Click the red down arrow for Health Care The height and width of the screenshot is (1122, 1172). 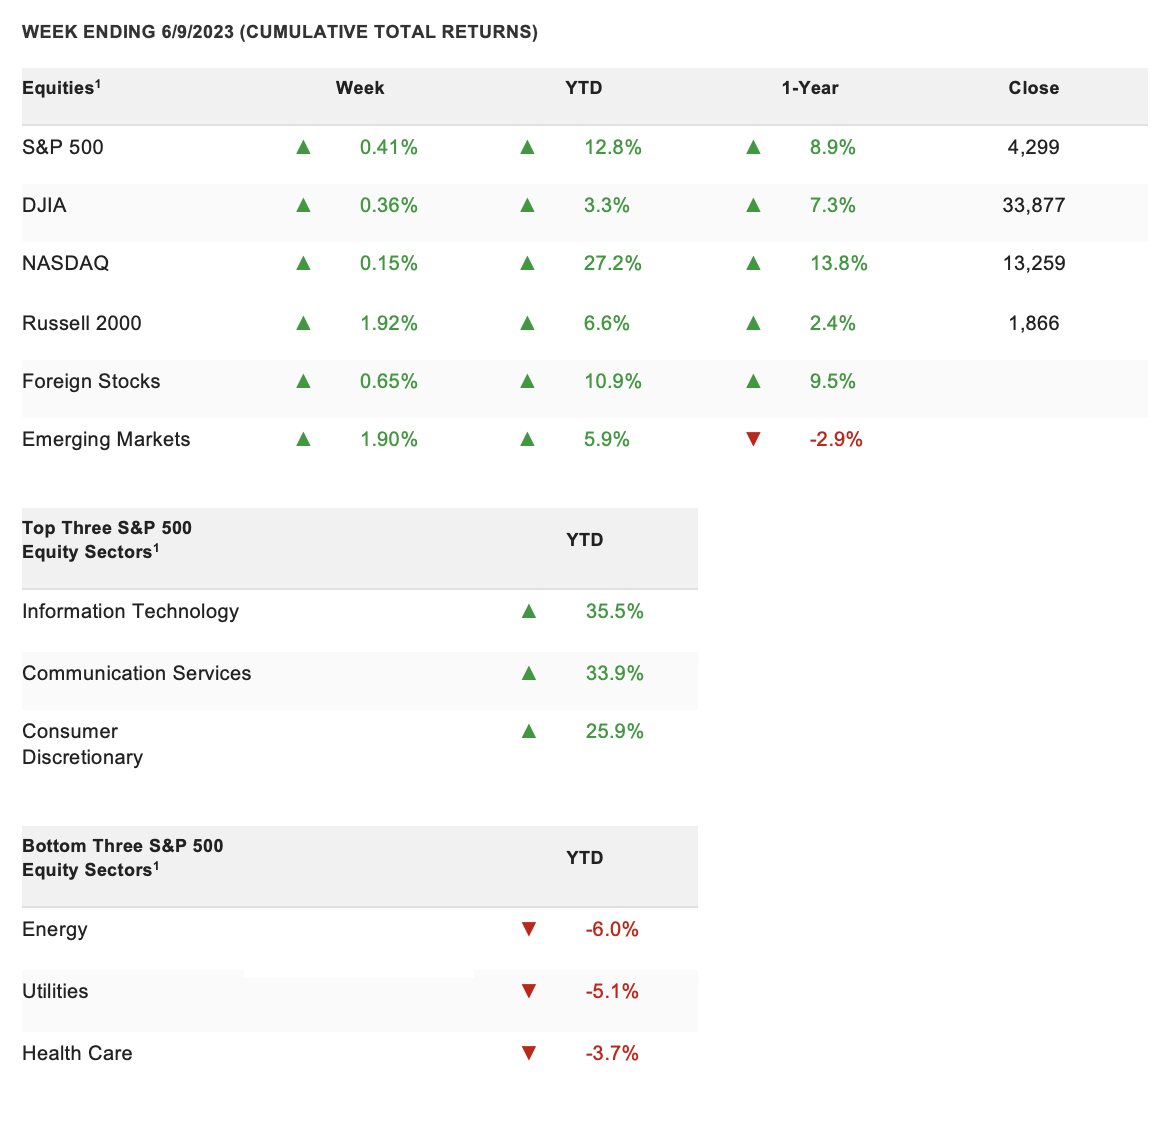(x=528, y=1053)
